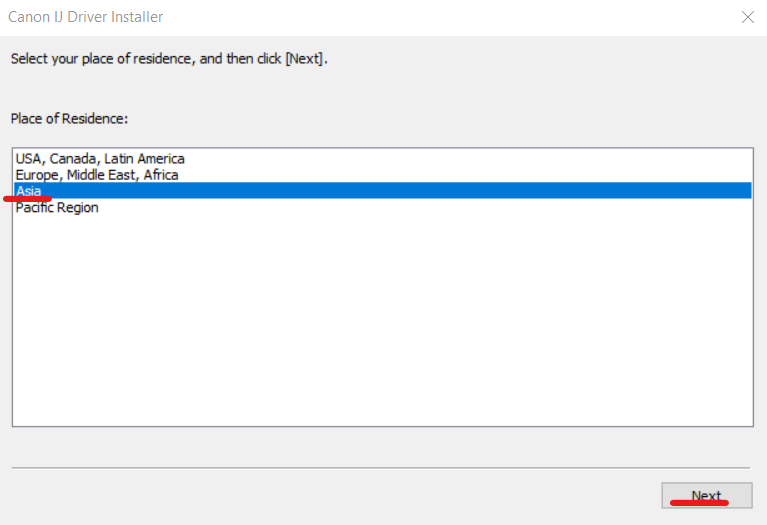The image size is (767, 525).
Task: Click the last region listed under Asia
Action: pos(57,208)
